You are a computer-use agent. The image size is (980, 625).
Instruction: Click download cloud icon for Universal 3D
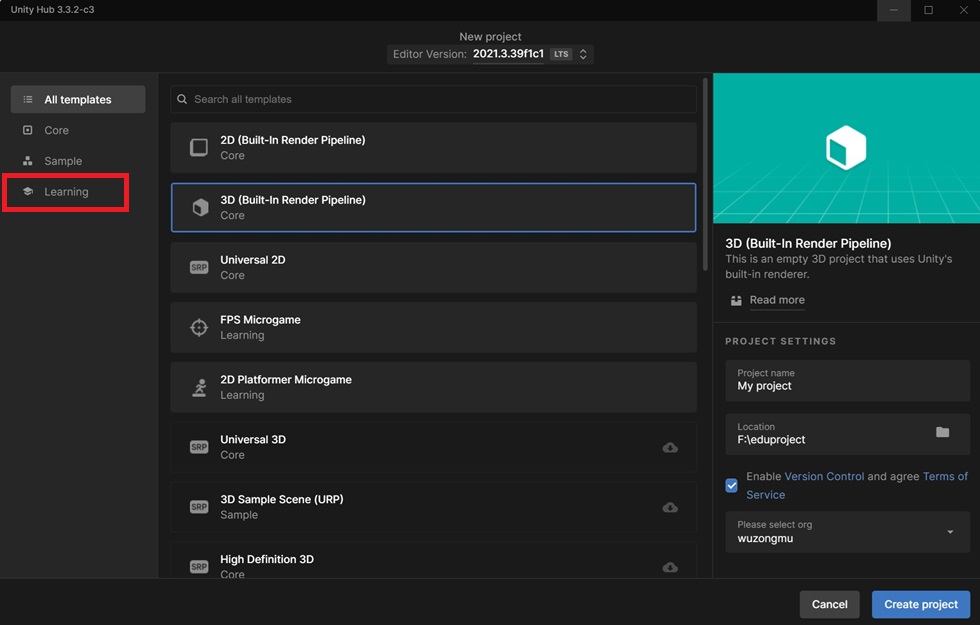click(x=670, y=448)
